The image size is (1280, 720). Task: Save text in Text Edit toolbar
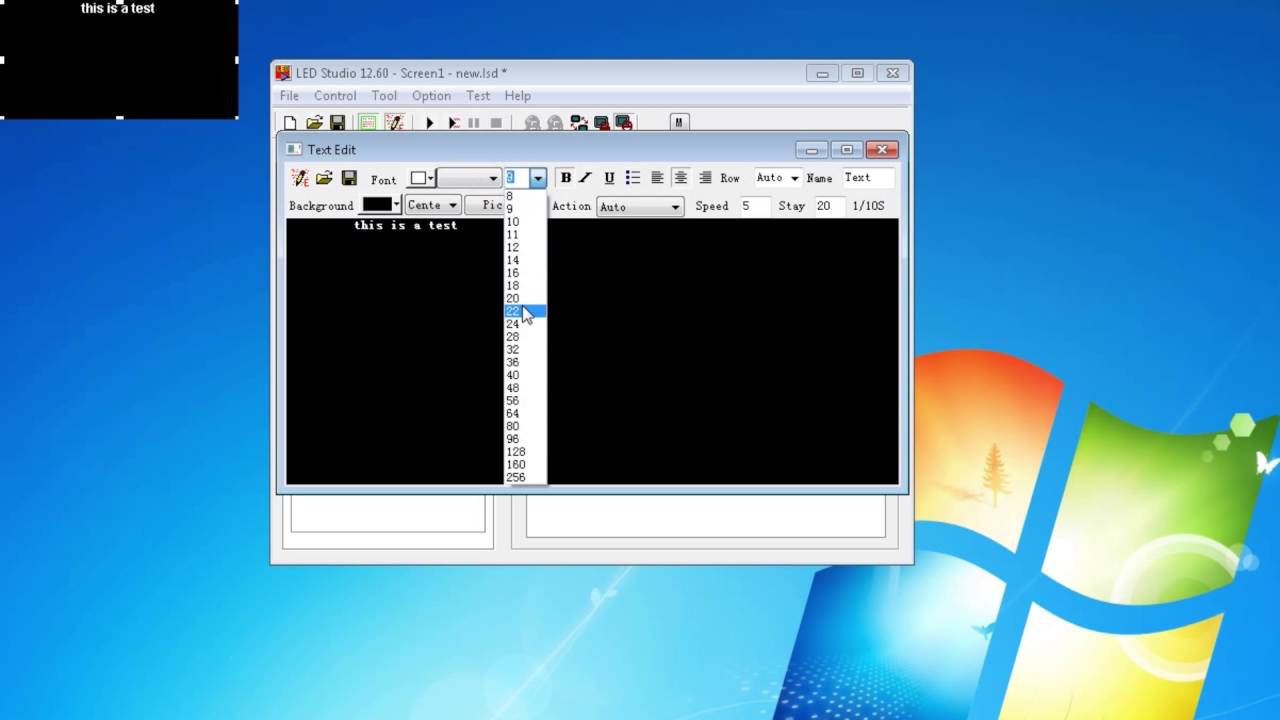pos(349,178)
